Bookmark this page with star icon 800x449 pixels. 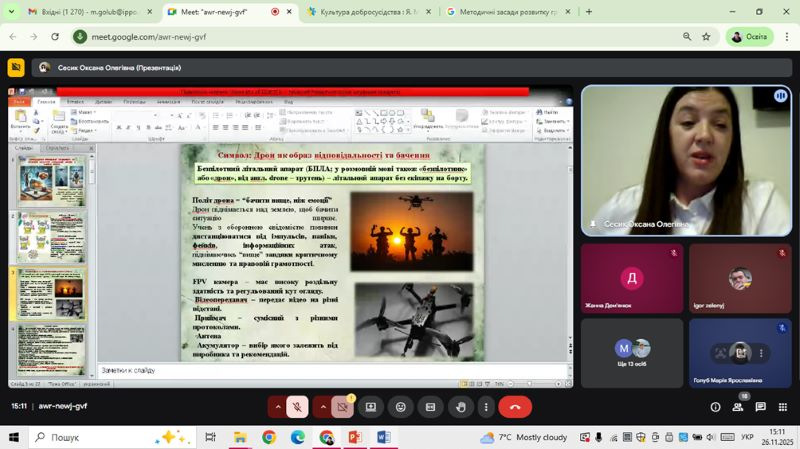(x=706, y=37)
